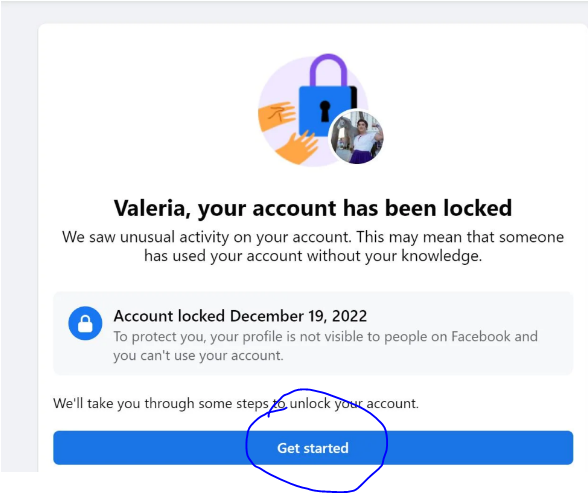588x493 pixels.
Task: Click the light purple circle behind the padlock
Action: click(313, 111)
